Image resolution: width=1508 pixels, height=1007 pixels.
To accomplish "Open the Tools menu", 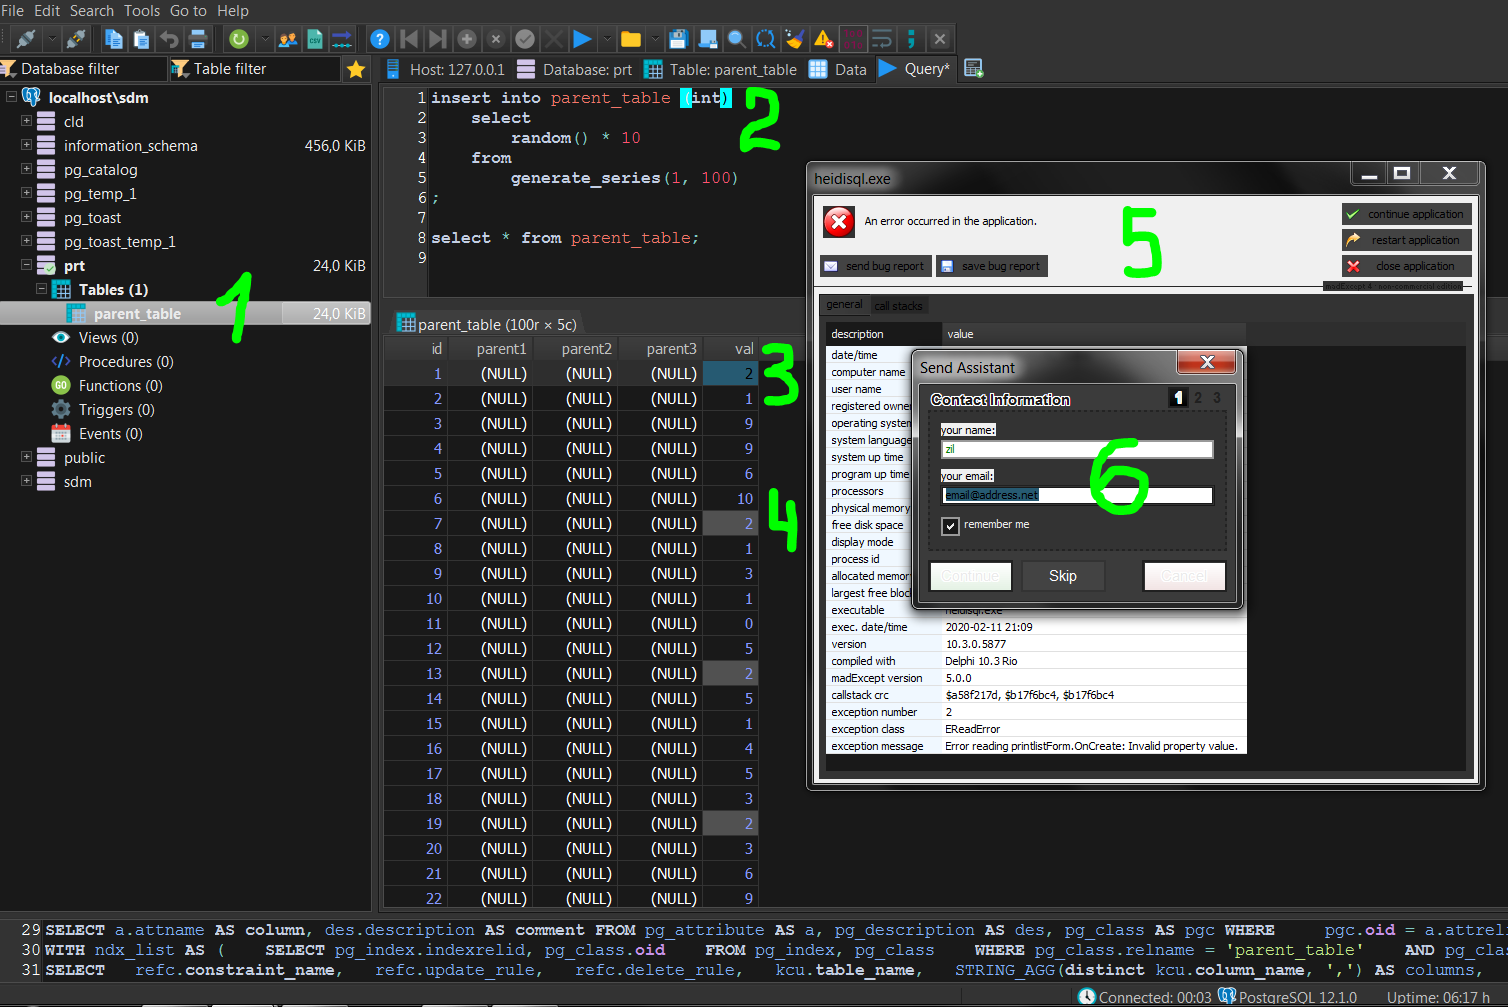I will (x=141, y=11).
